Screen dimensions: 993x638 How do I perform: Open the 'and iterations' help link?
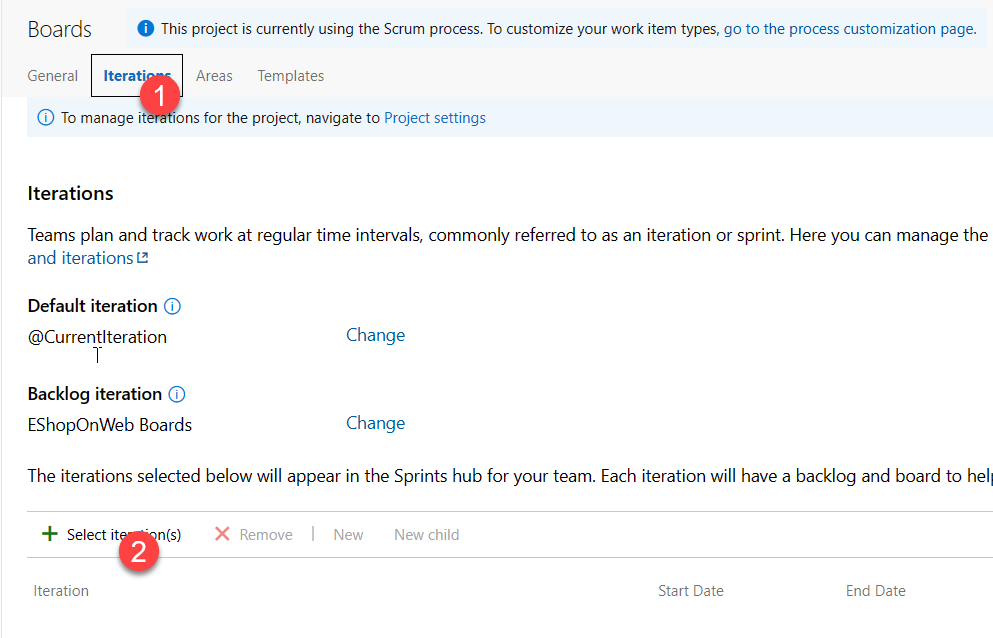tap(80, 258)
